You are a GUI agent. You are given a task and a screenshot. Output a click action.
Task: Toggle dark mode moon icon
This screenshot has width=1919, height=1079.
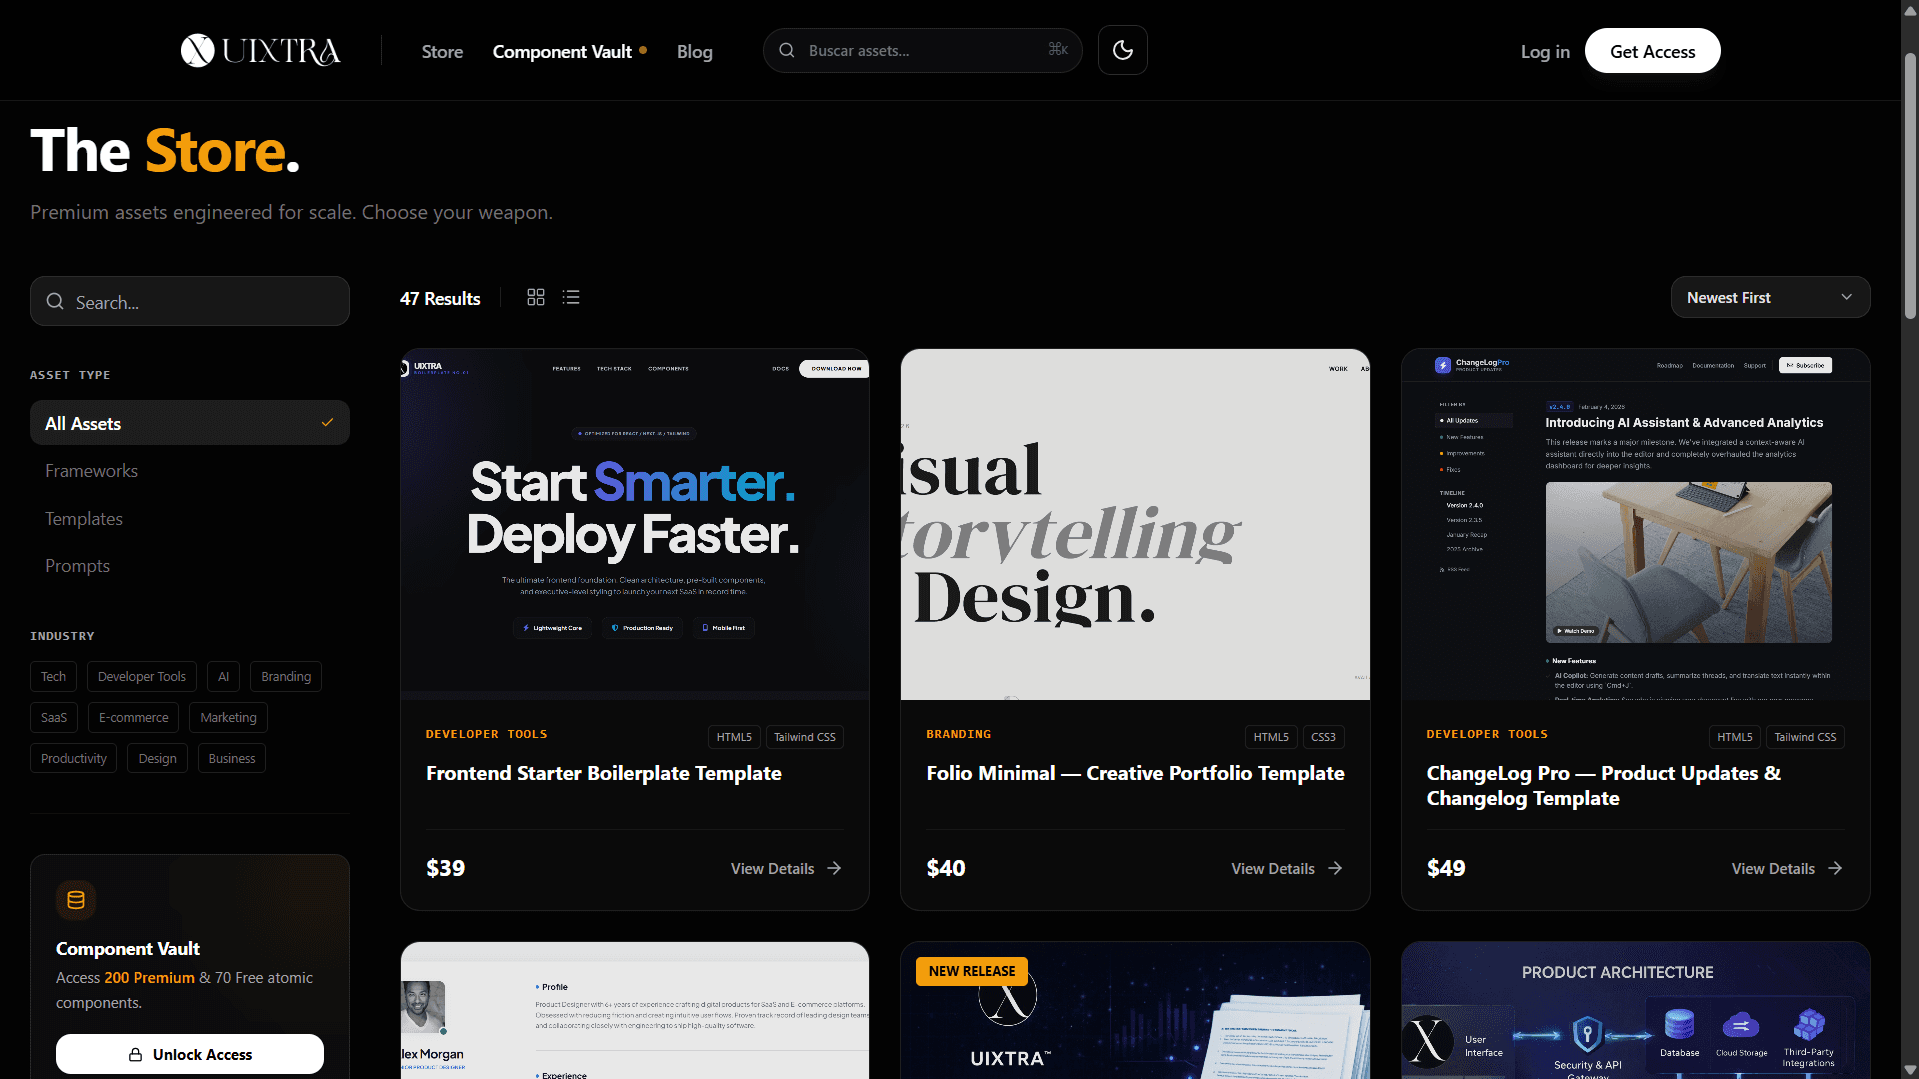tap(1122, 51)
